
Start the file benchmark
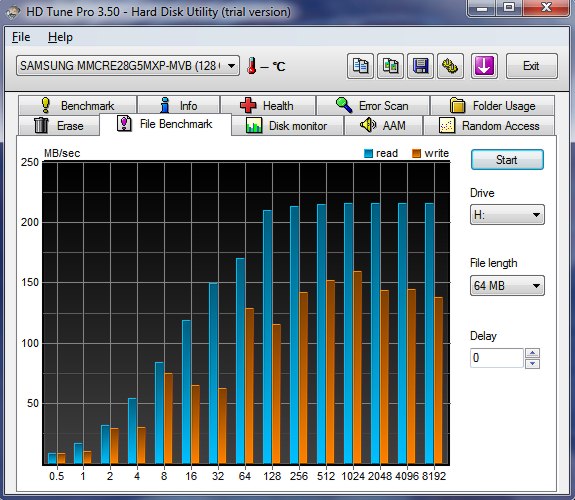click(507, 160)
